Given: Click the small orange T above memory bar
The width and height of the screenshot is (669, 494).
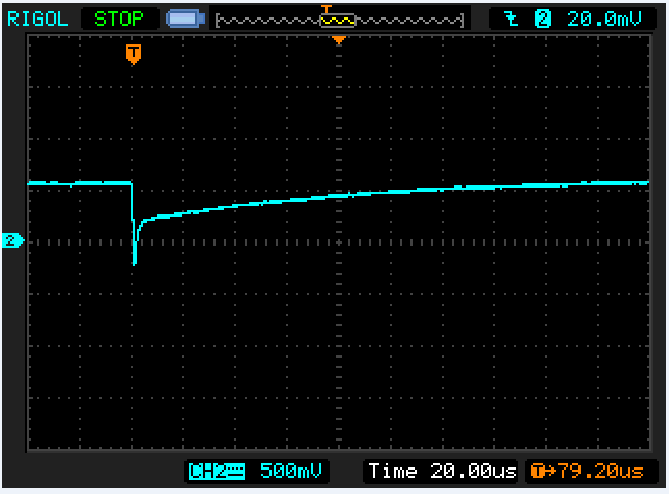Looking at the screenshot, I should tap(326, 9).
